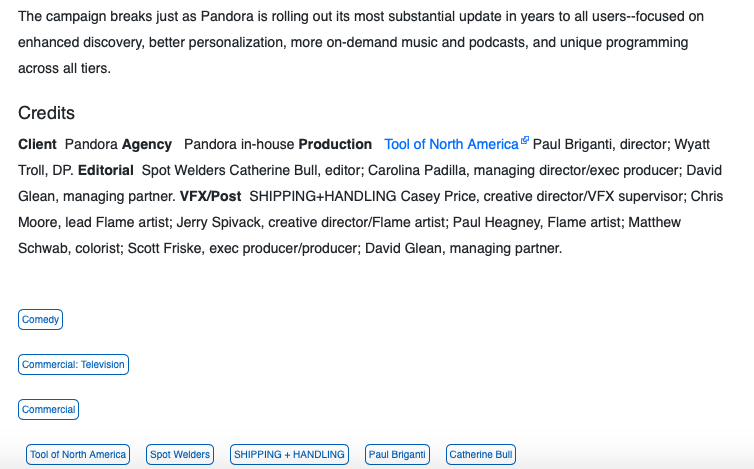Select the Comedy tag
The height and width of the screenshot is (469, 754).
coord(40,319)
